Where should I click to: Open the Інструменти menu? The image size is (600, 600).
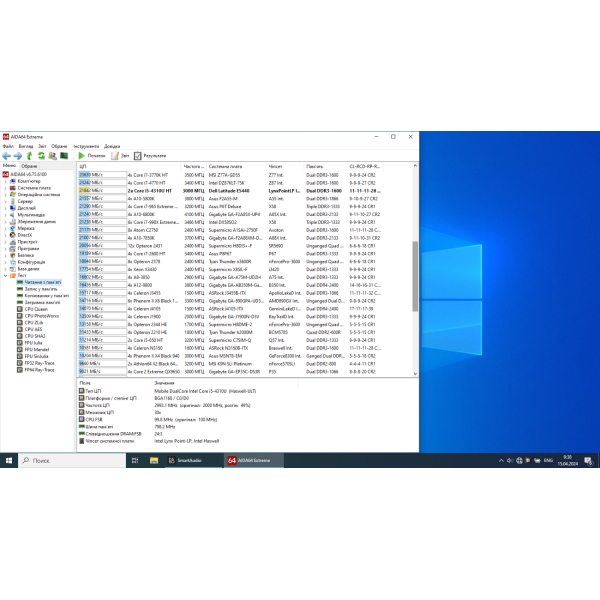pos(86,146)
